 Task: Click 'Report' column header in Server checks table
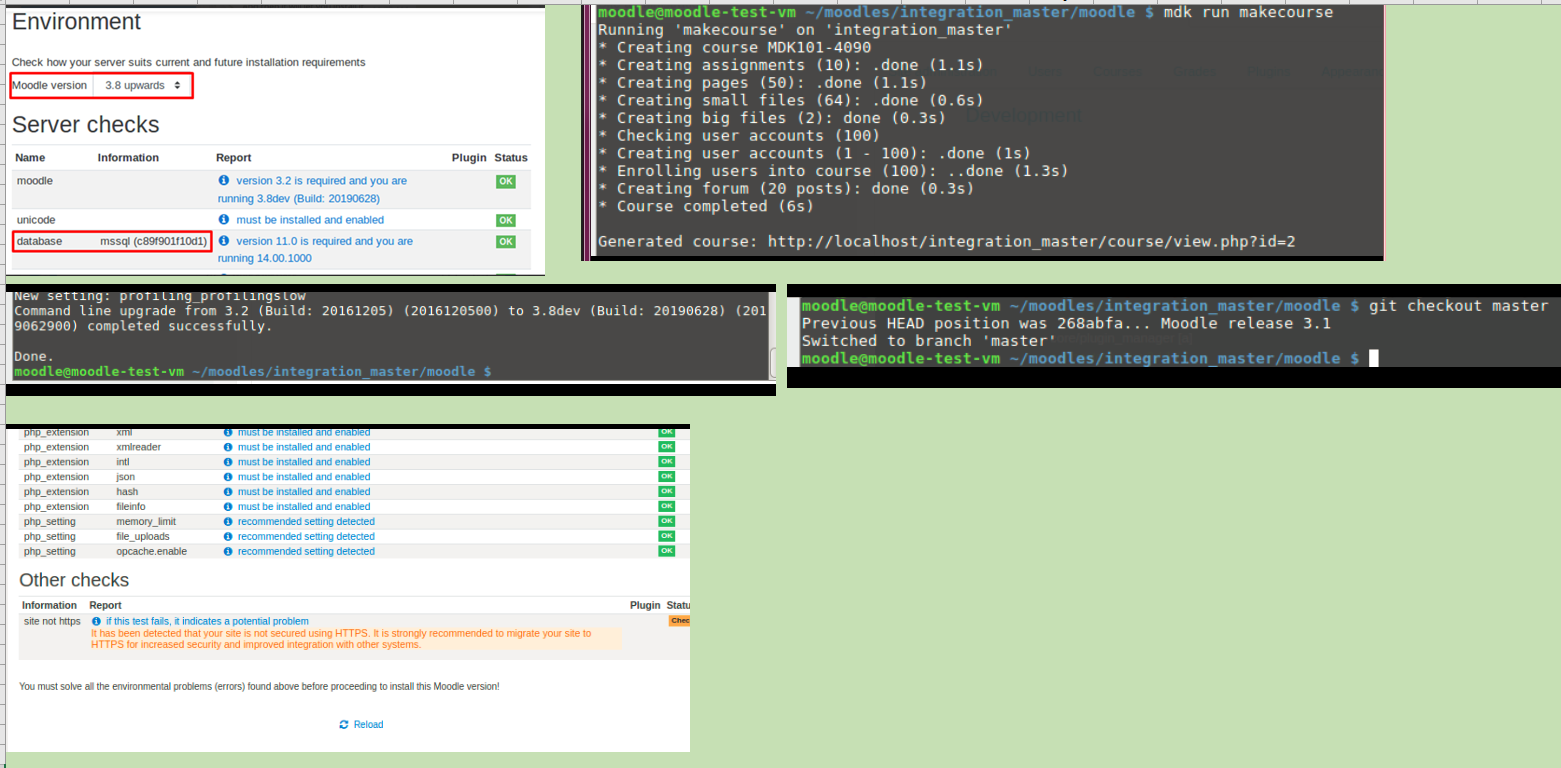pyautogui.click(x=233, y=158)
